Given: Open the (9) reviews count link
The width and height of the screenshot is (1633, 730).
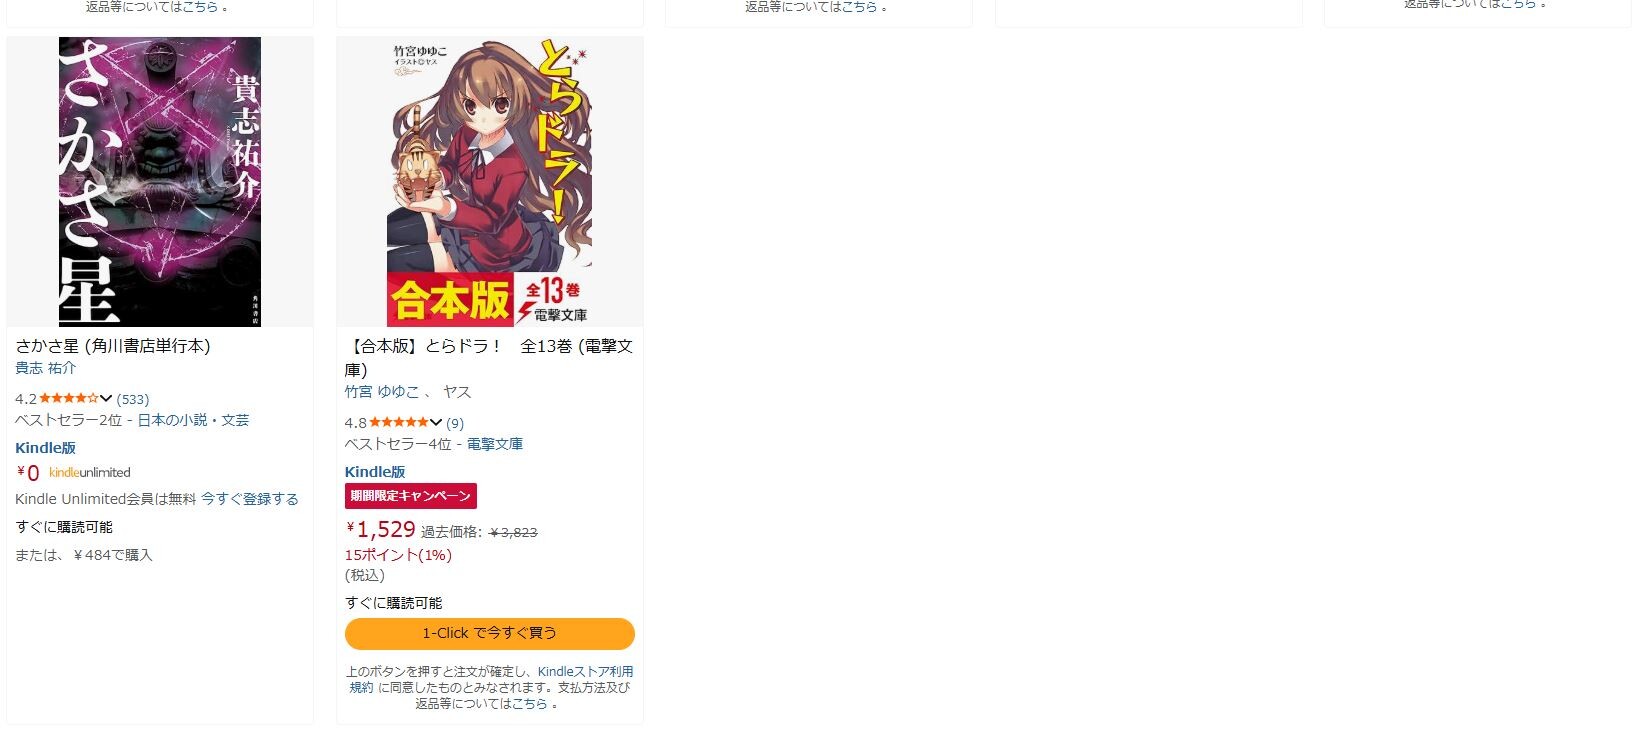Looking at the screenshot, I should coord(455,423).
